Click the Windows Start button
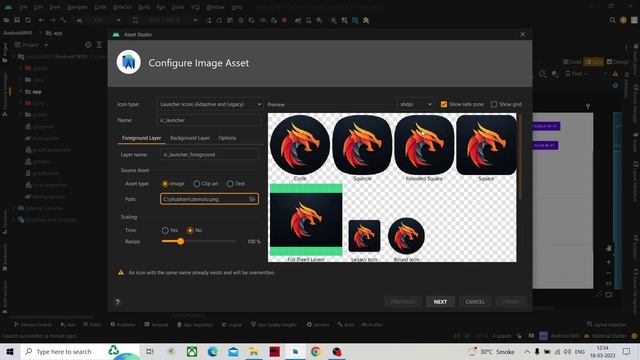Viewport: 640px width, 360px height. [x=10, y=351]
